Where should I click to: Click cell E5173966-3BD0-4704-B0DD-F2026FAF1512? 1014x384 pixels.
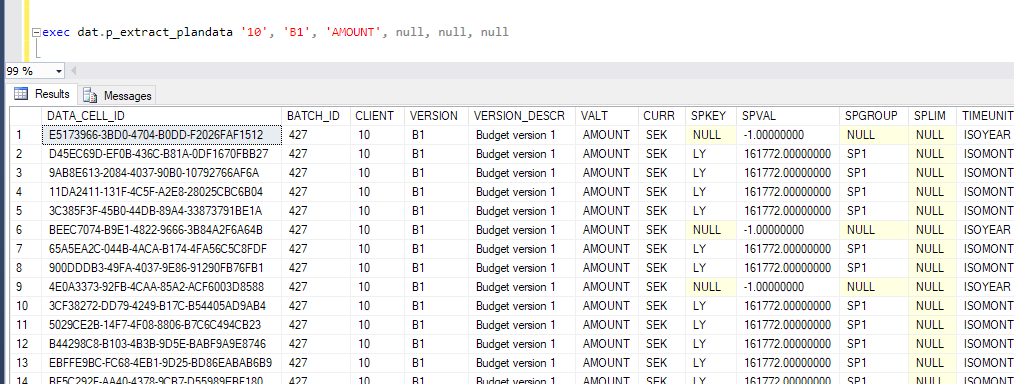point(162,135)
